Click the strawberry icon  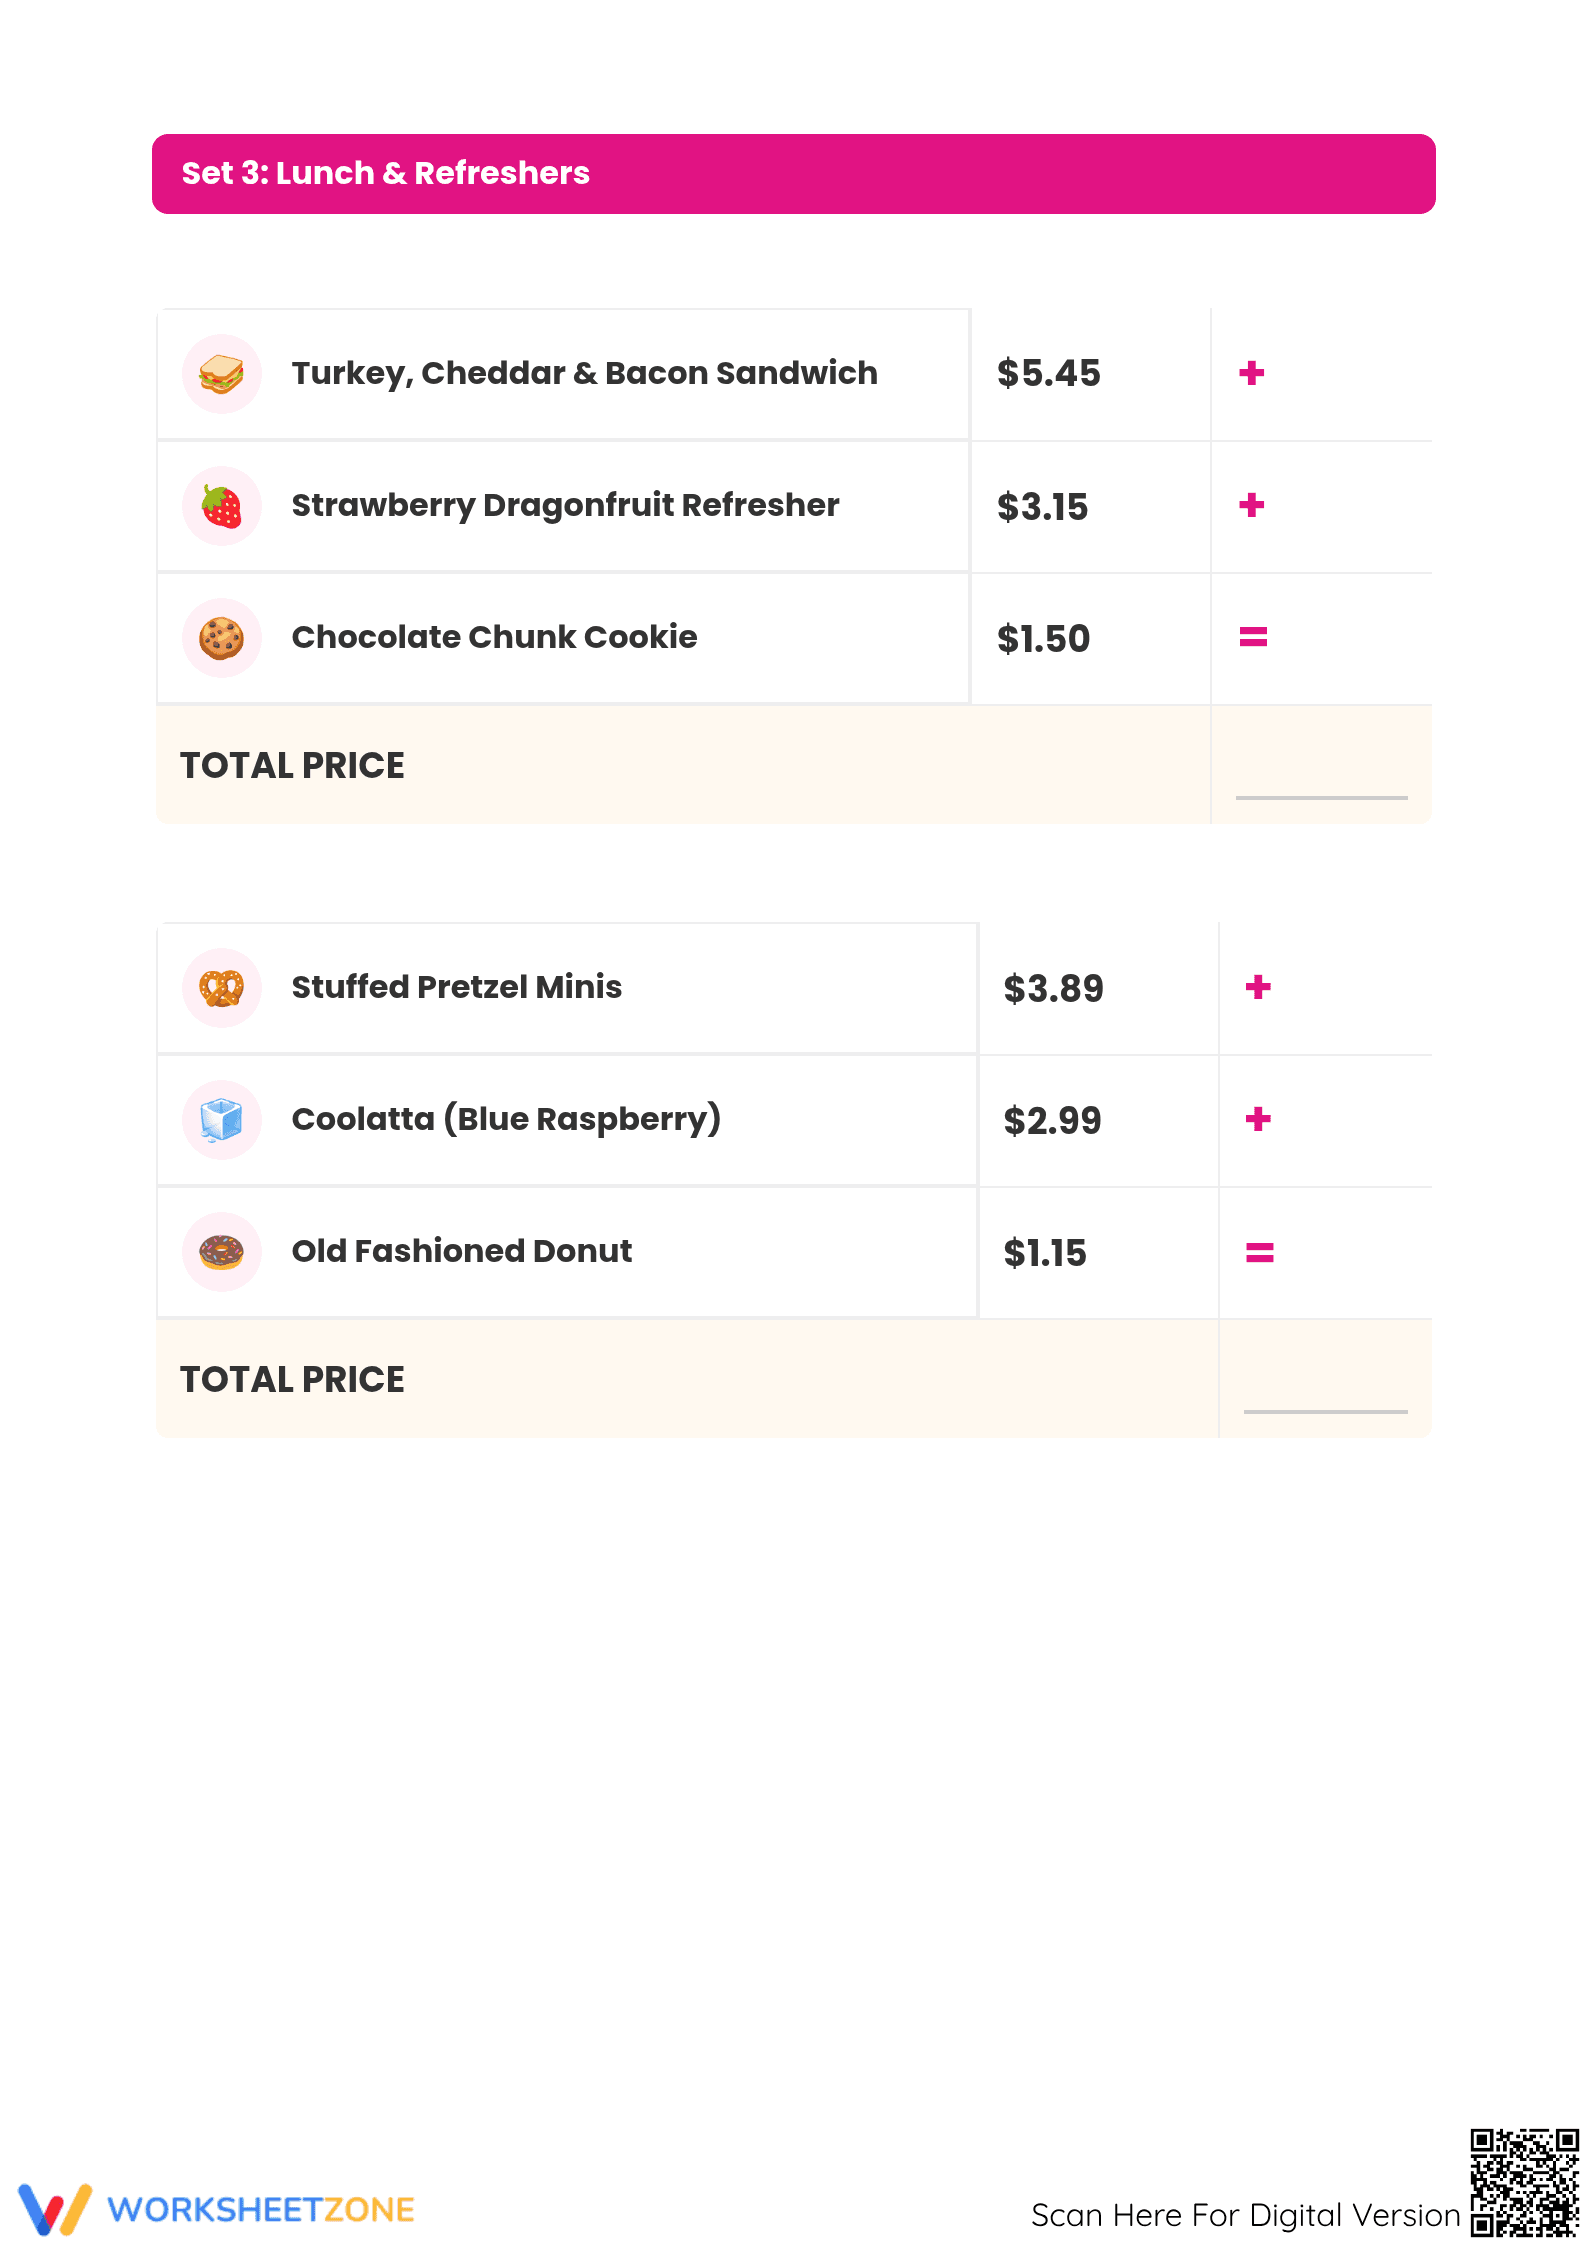222,506
